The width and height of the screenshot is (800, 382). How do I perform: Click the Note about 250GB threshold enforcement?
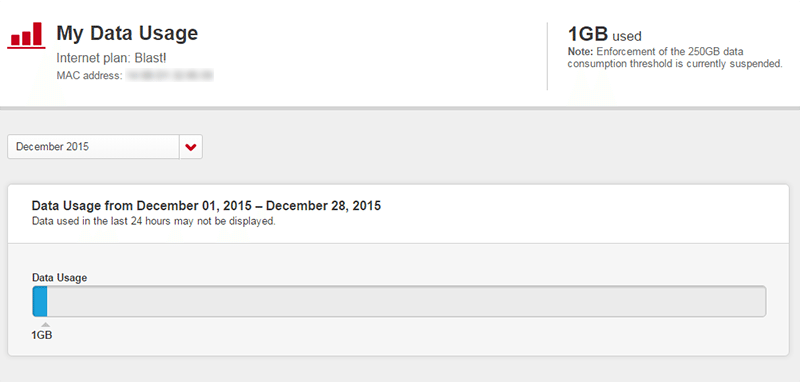(x=674, y=58)
